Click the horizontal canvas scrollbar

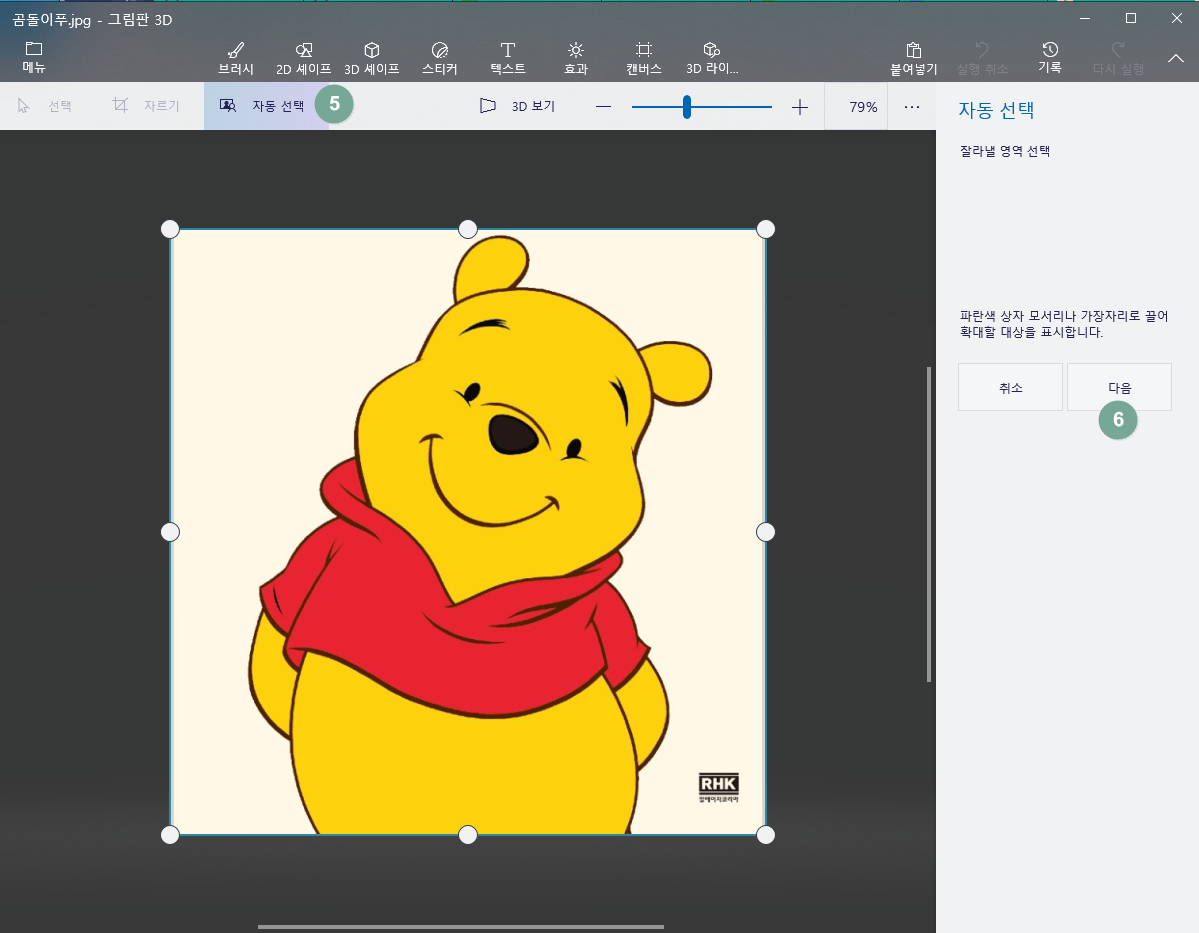tap(460, 927)
